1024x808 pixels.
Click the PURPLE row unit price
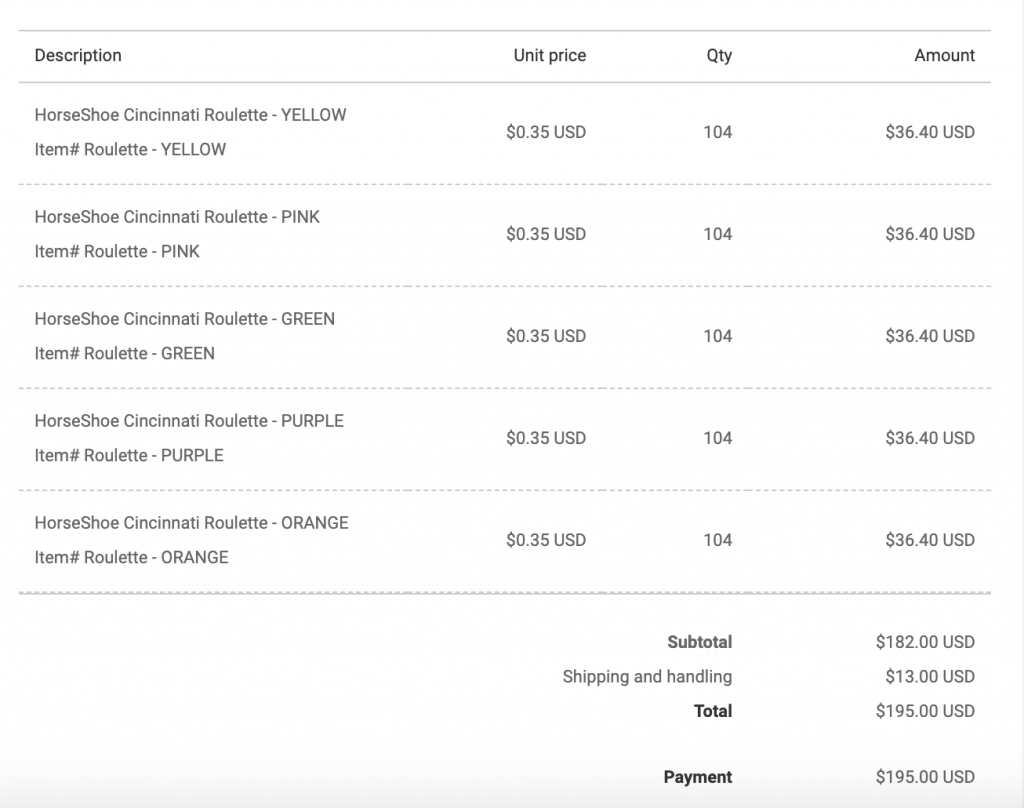(546, 438)
